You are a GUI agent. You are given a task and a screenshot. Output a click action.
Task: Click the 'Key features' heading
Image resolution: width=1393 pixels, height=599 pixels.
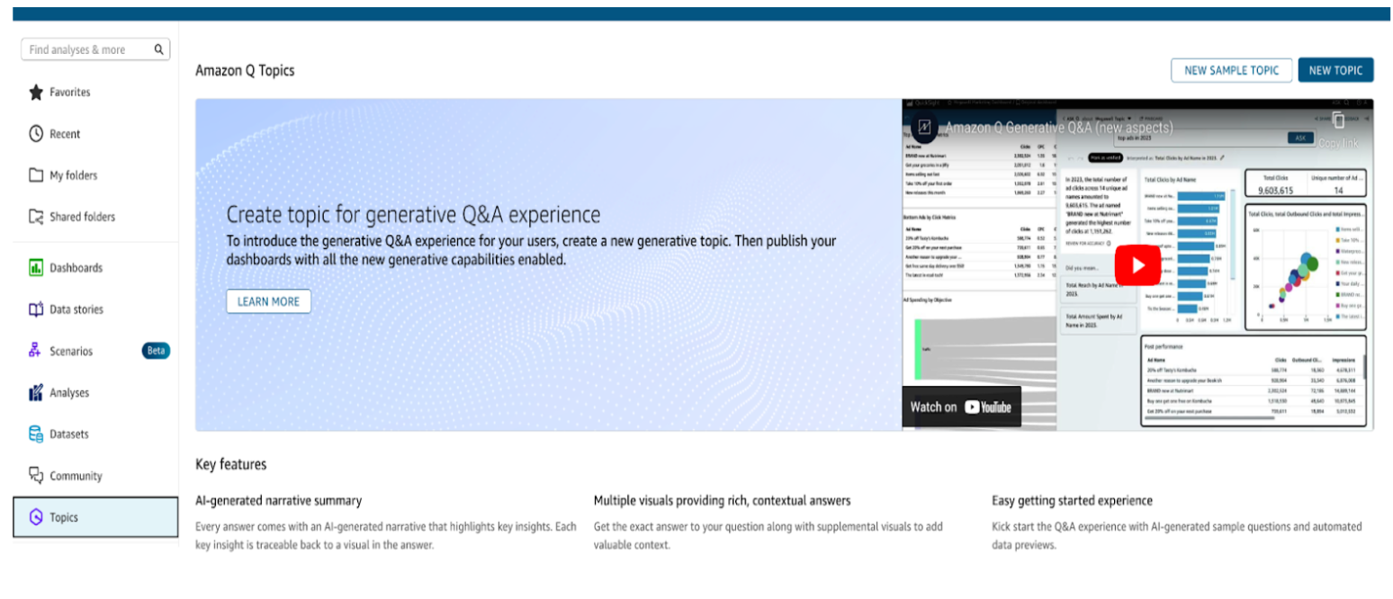pos(231,464)
